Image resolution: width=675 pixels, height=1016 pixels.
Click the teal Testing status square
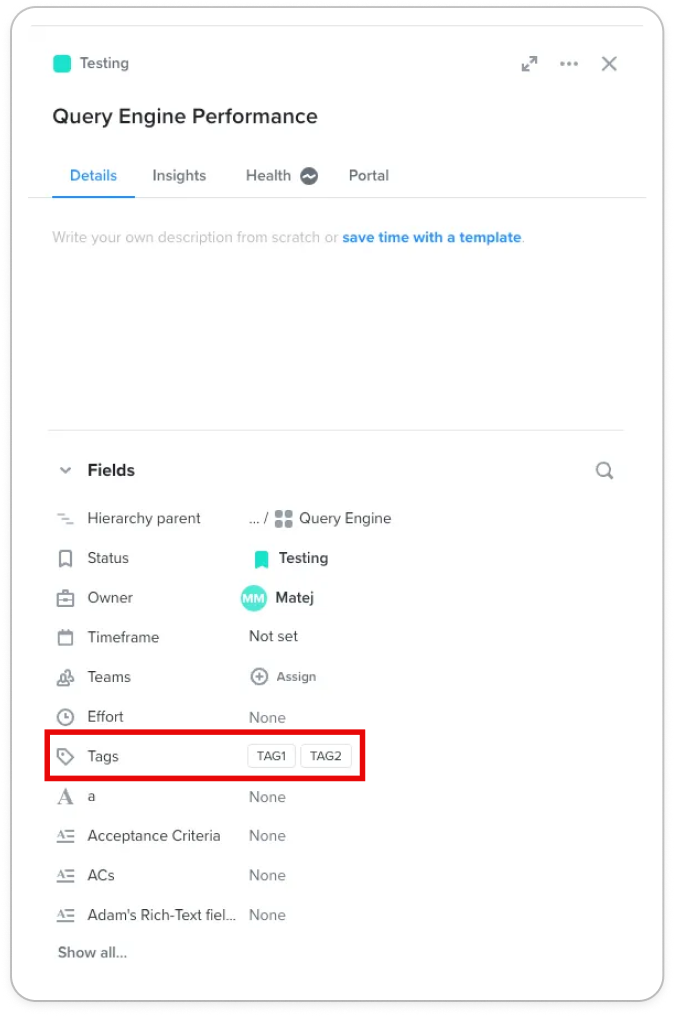[x=62, y=64]
